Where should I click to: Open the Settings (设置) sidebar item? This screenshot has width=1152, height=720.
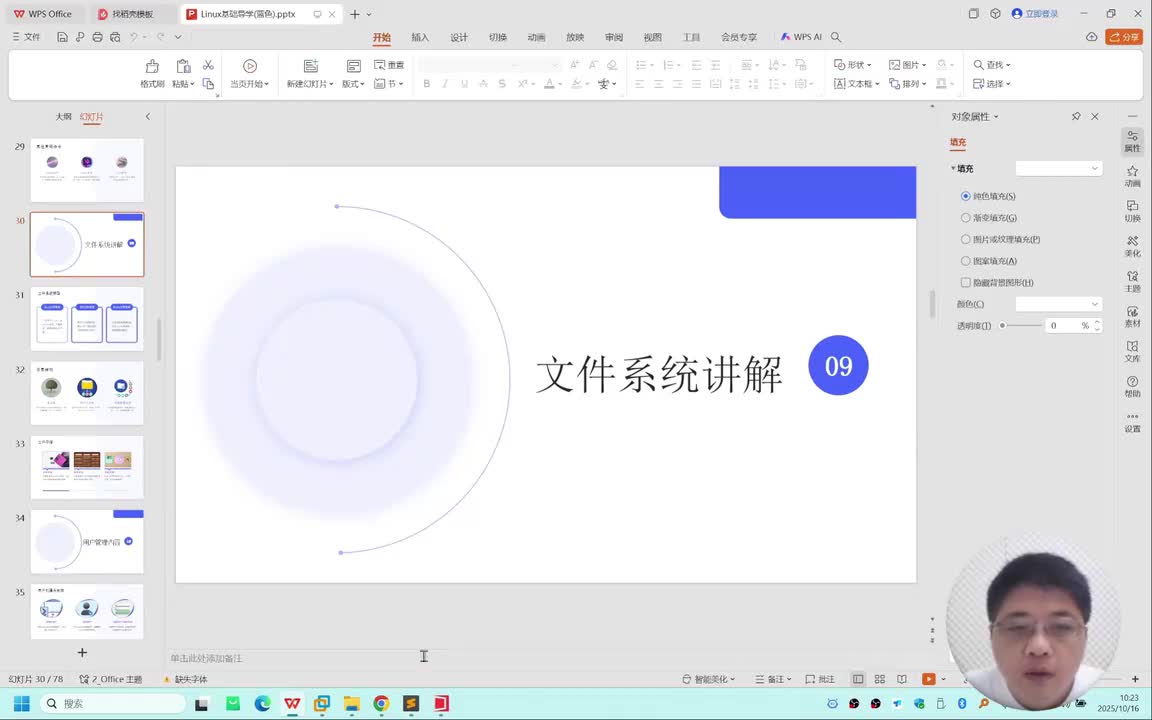tap(1132, 422)
